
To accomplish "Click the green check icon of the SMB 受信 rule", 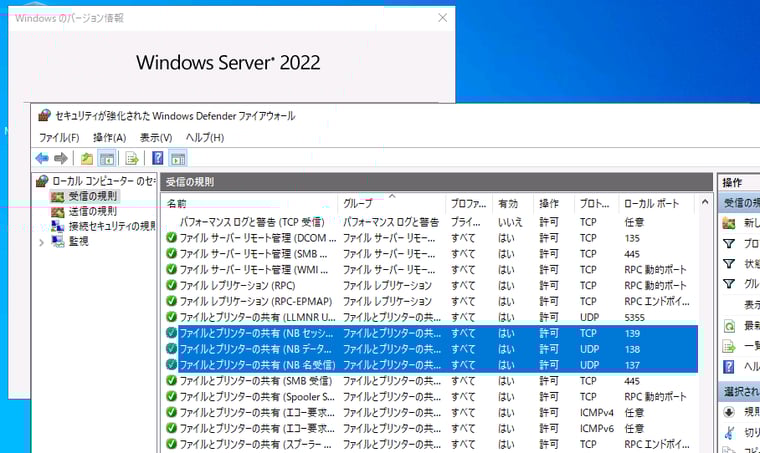I will (x=171, y=380).
